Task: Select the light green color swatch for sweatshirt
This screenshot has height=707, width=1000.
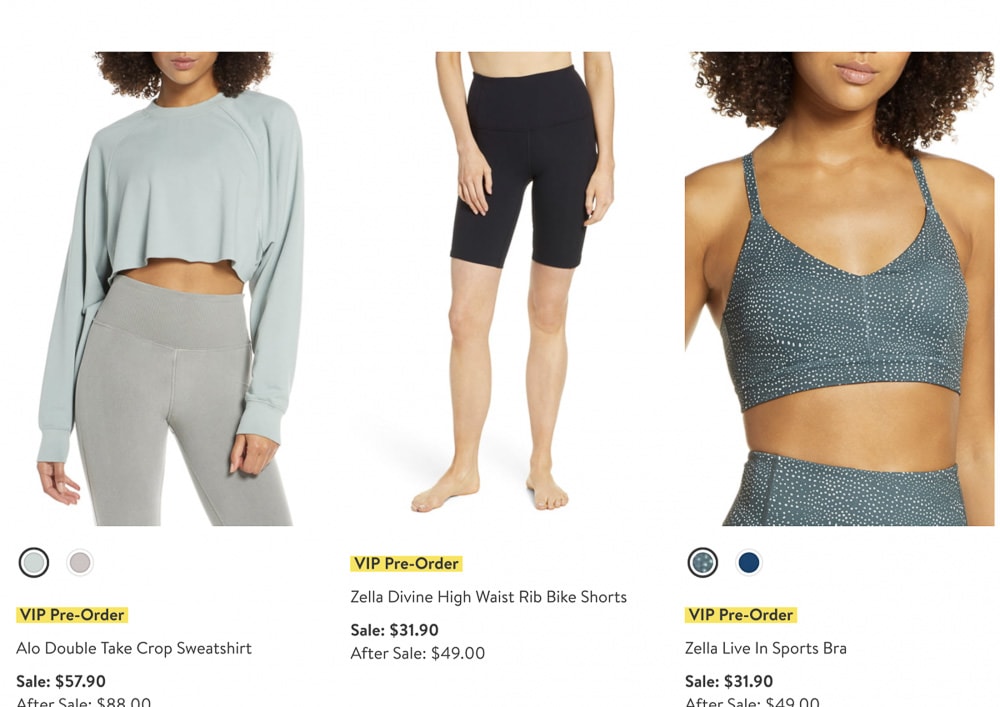Action: 34,563
